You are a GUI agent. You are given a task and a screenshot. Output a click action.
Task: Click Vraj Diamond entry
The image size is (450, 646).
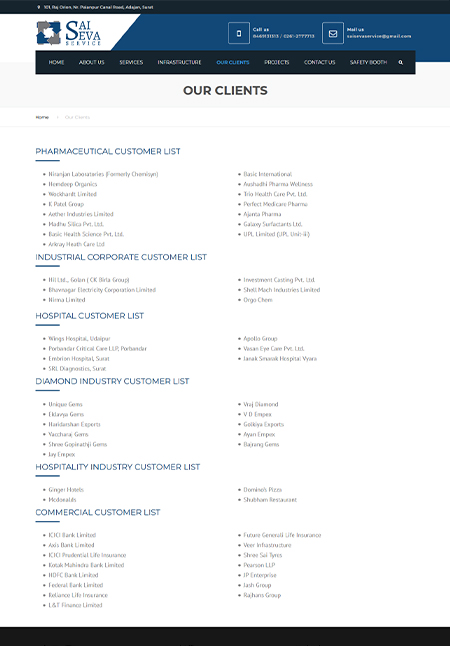pyautogui.click(x=260, y=405)
